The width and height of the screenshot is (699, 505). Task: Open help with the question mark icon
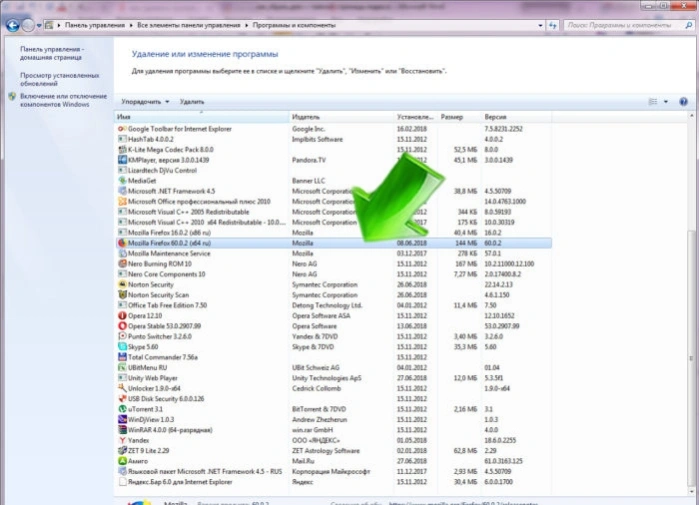point(683,102)
